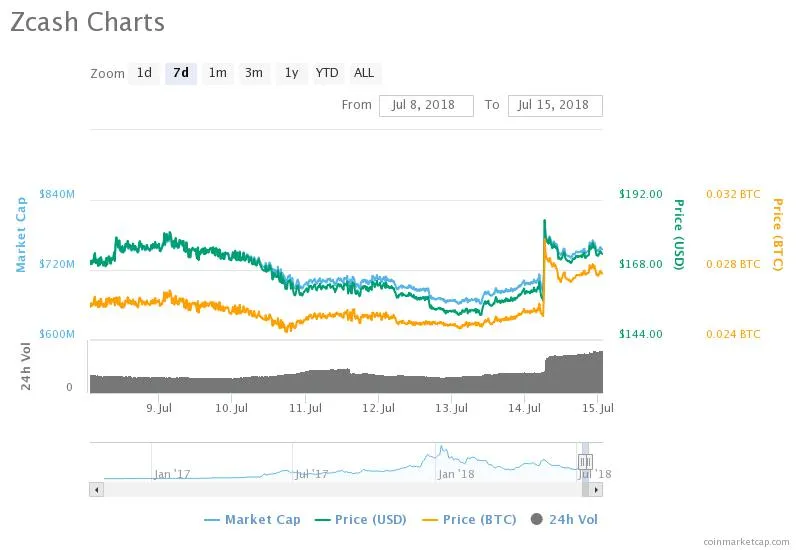Click the 10. Jul x-axis label
Viewport: 800px width, 550px height.
tap(231, 408)
